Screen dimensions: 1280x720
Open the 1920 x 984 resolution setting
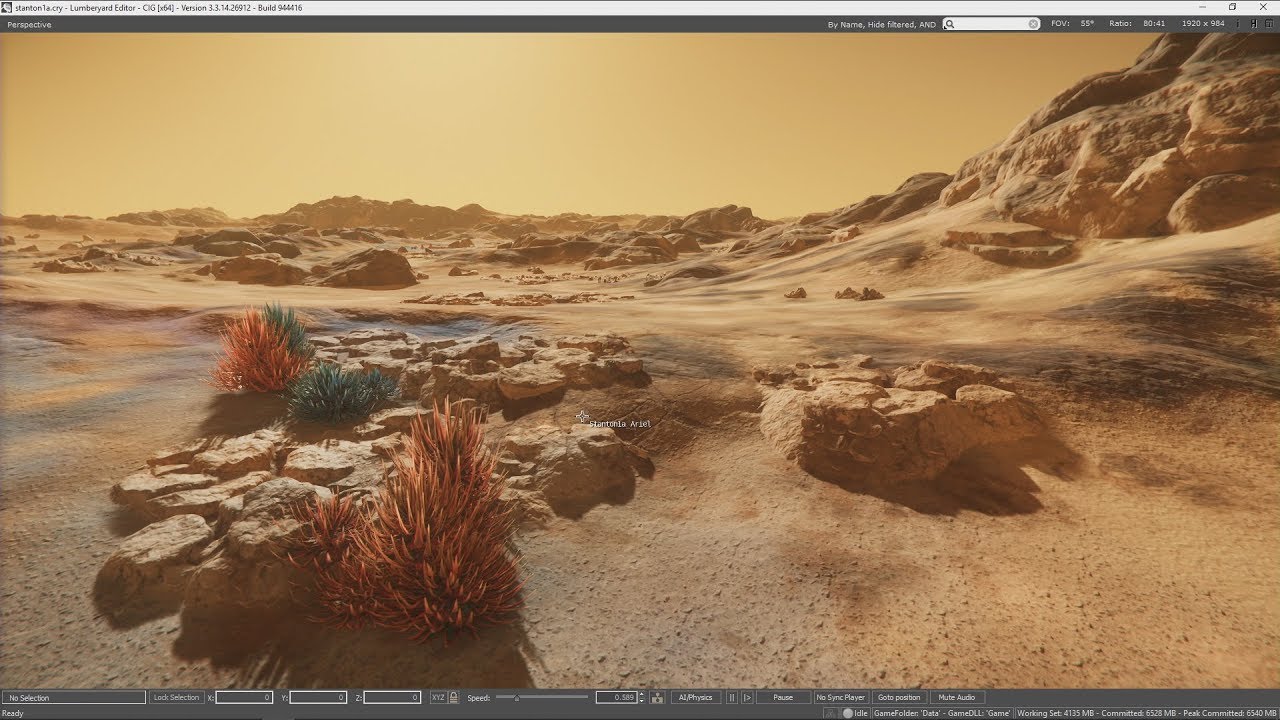point(1203,24)
